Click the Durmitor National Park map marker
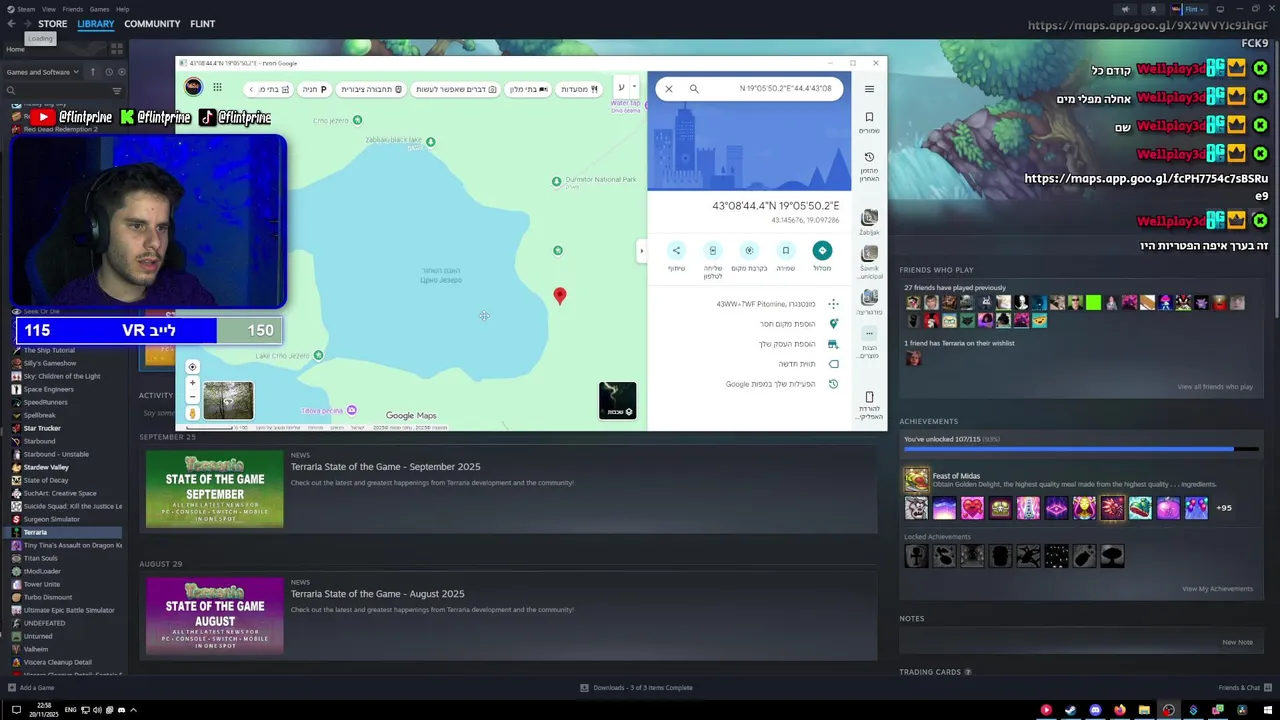1280x720 pixels. tap(557, 181)
